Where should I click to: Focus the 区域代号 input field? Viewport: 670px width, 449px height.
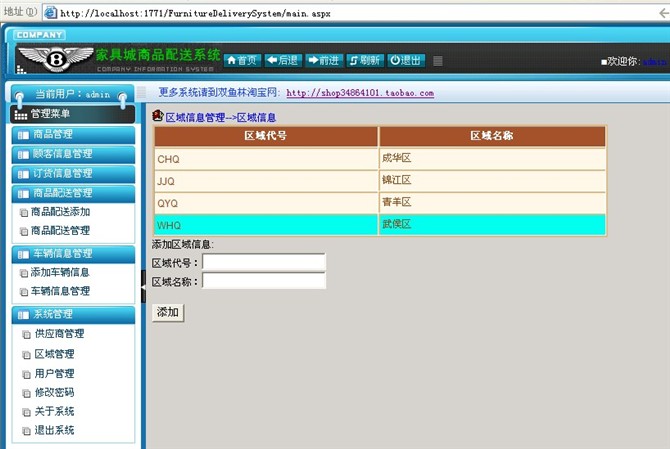tap(264, 262)
